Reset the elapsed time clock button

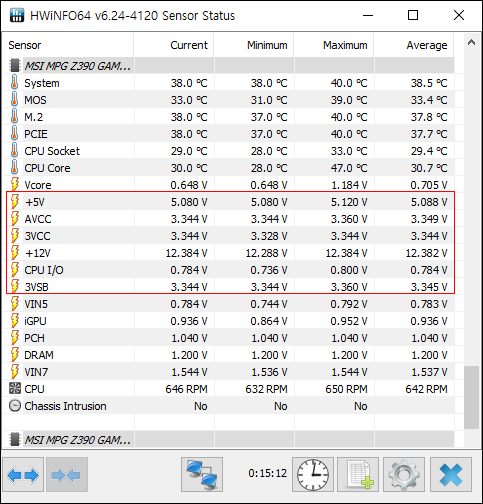tap(313, 475)
